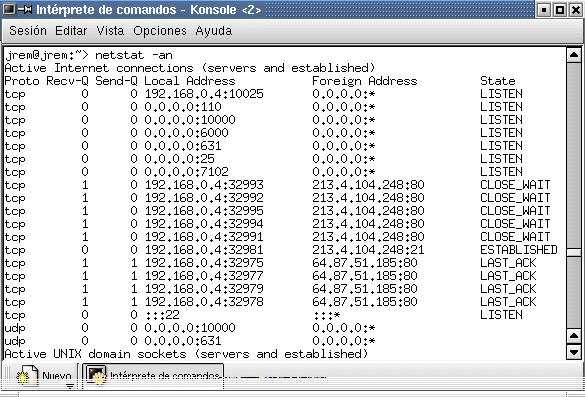Click scrollbar up arrow near the bottom
The width and height of the screenshot is (585, 397).
573,337
